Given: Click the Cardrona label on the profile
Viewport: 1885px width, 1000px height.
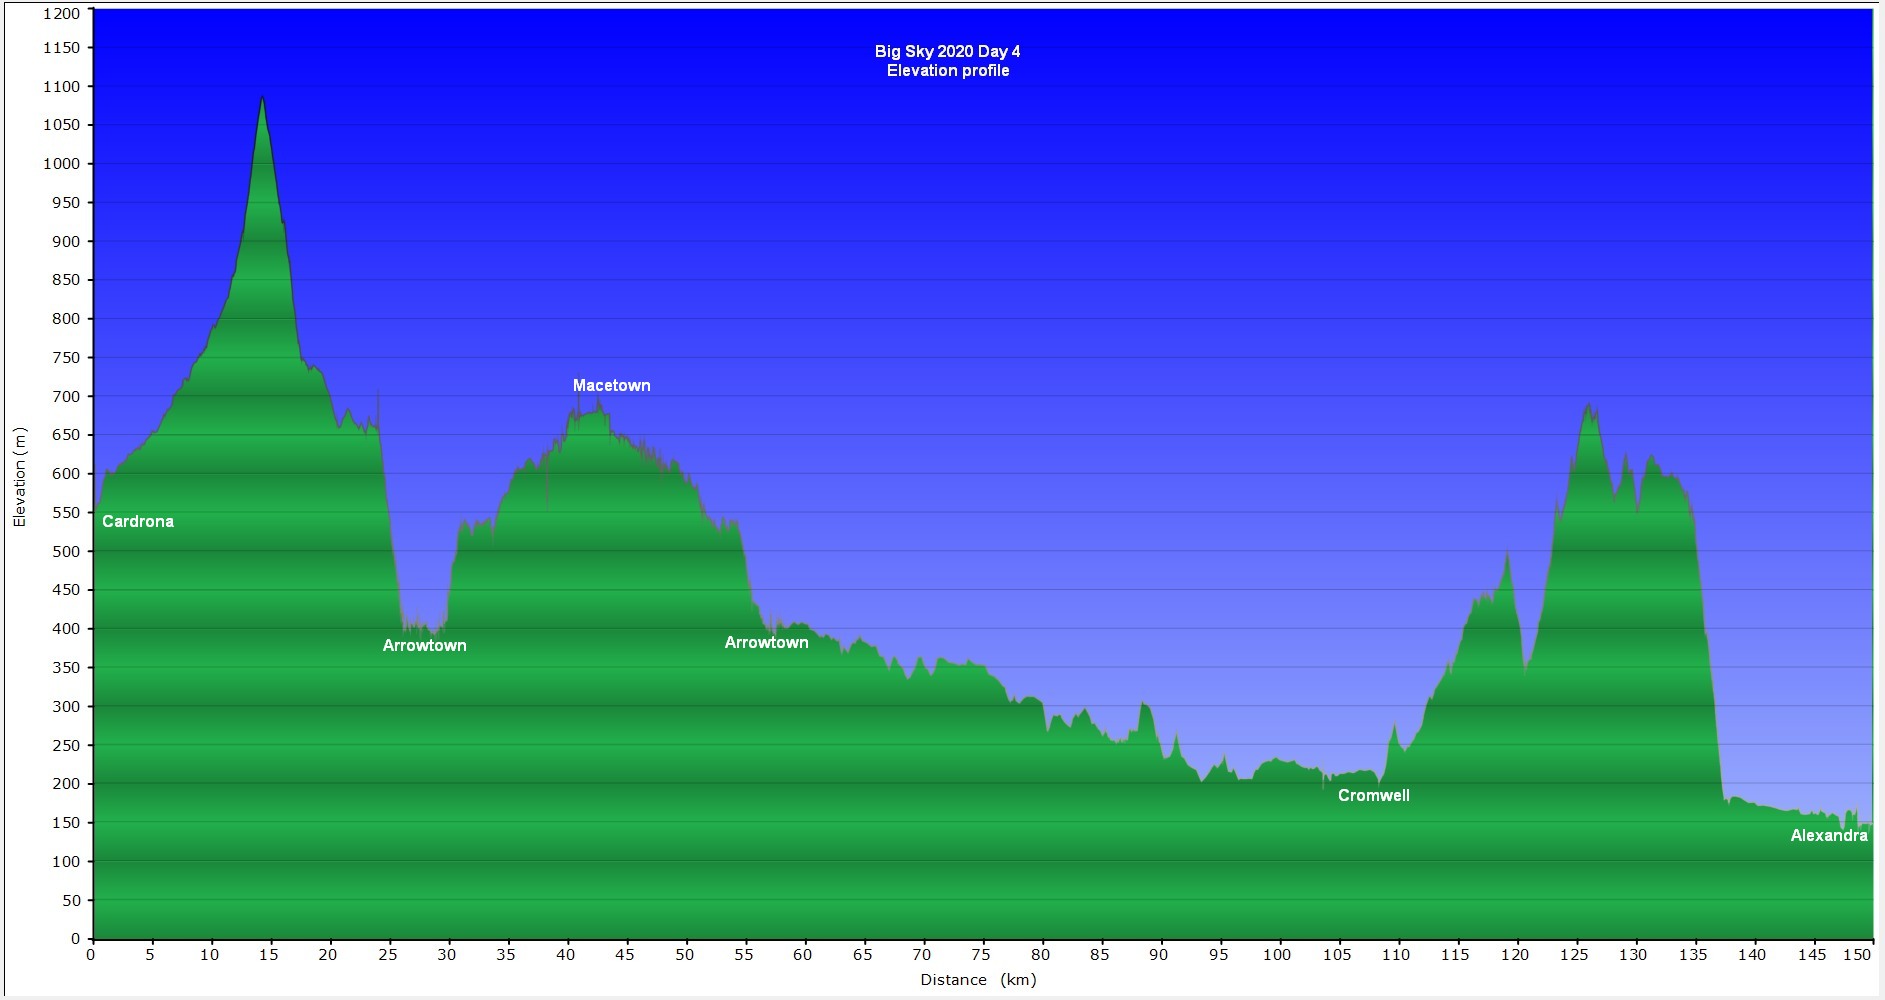Looking at the screenshot, I should (138, 521).
